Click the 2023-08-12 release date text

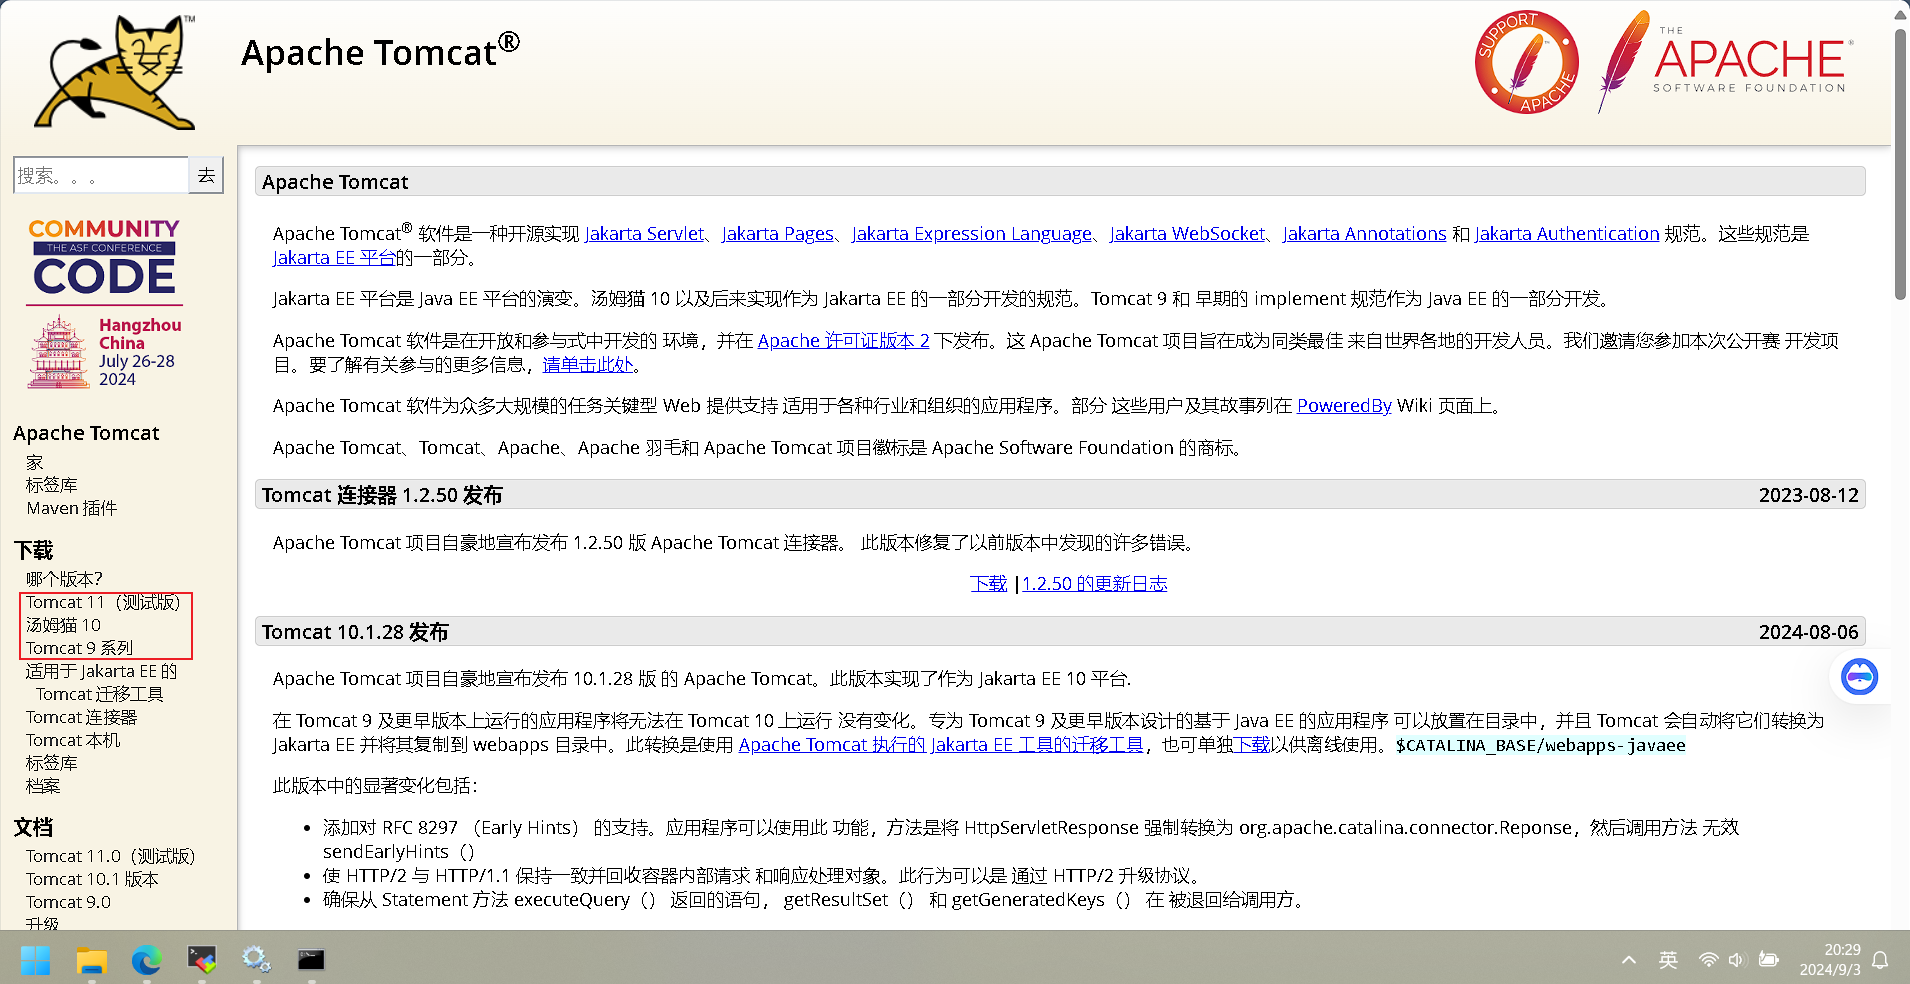click(x=1808, y=495)
